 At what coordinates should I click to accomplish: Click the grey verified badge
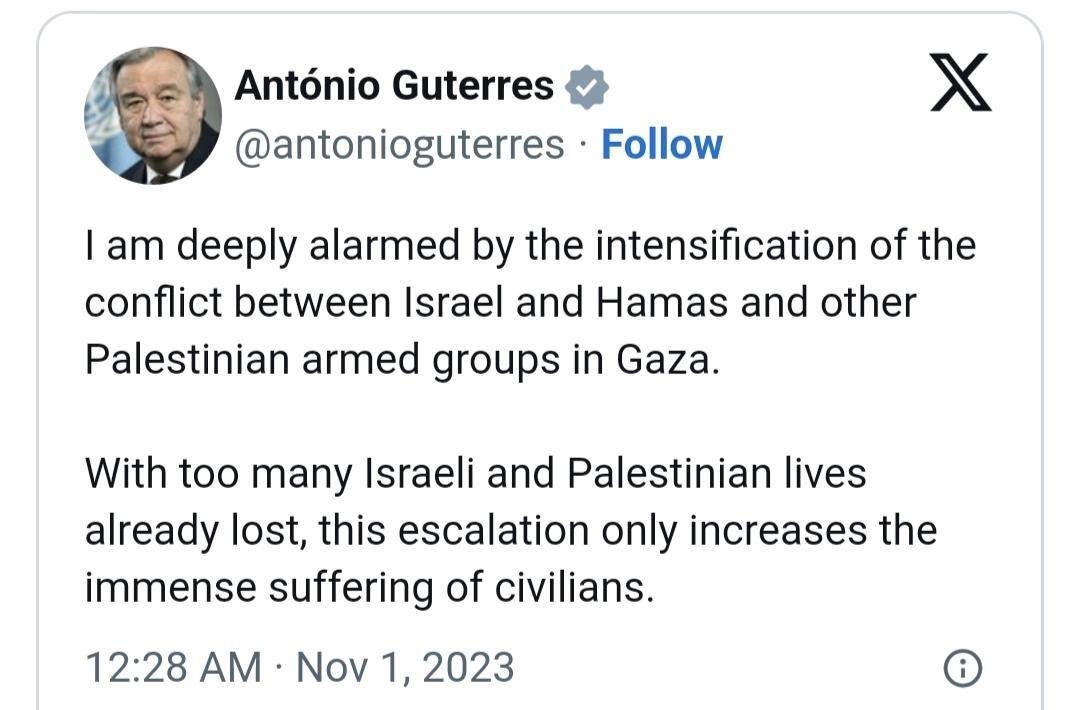tap(586, 87)
